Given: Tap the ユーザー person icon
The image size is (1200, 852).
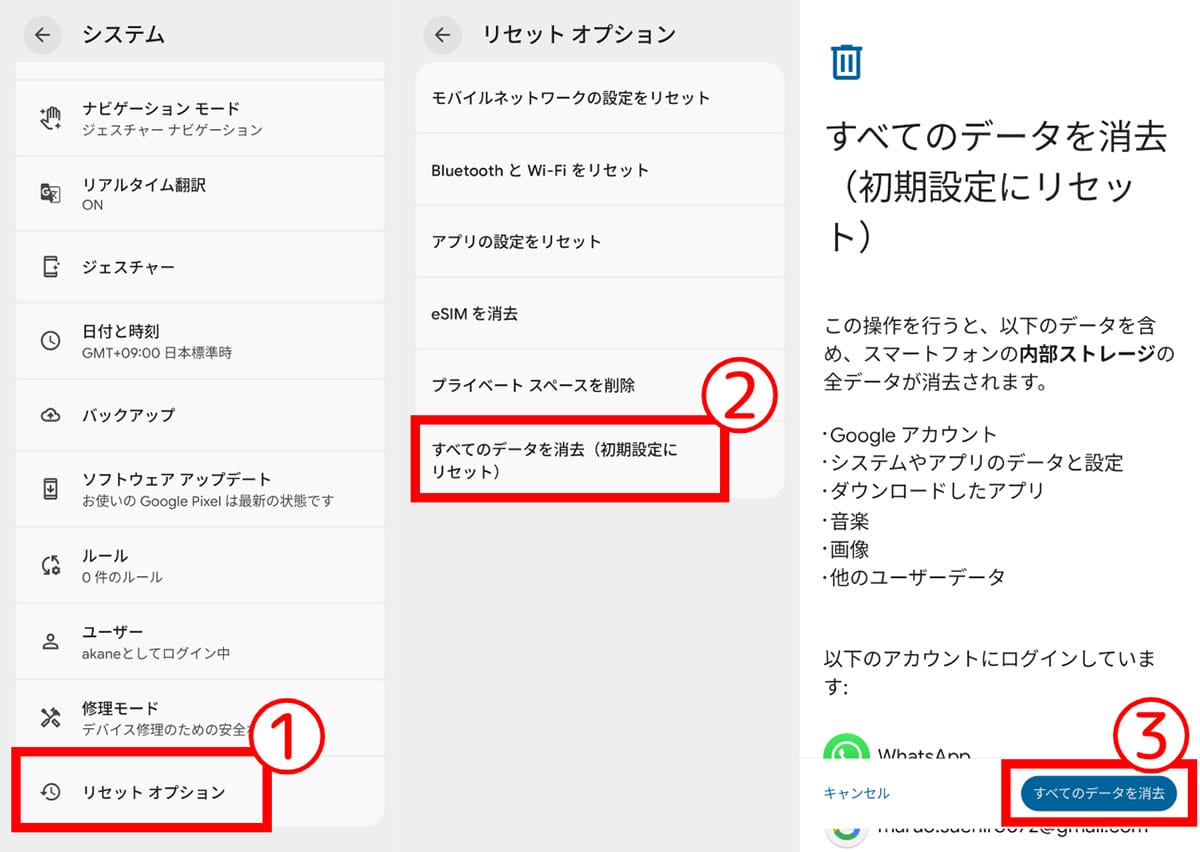Looking at the screenshot, I should click(x=50, y=642).
